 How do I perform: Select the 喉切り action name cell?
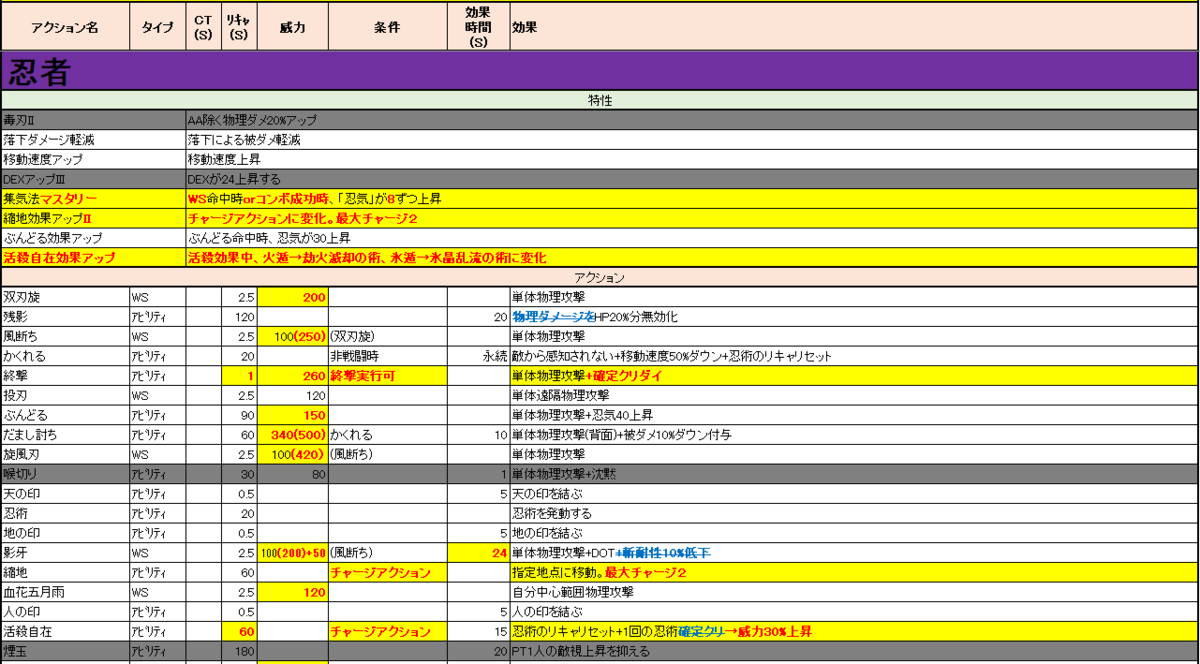(x=65, y=474)
